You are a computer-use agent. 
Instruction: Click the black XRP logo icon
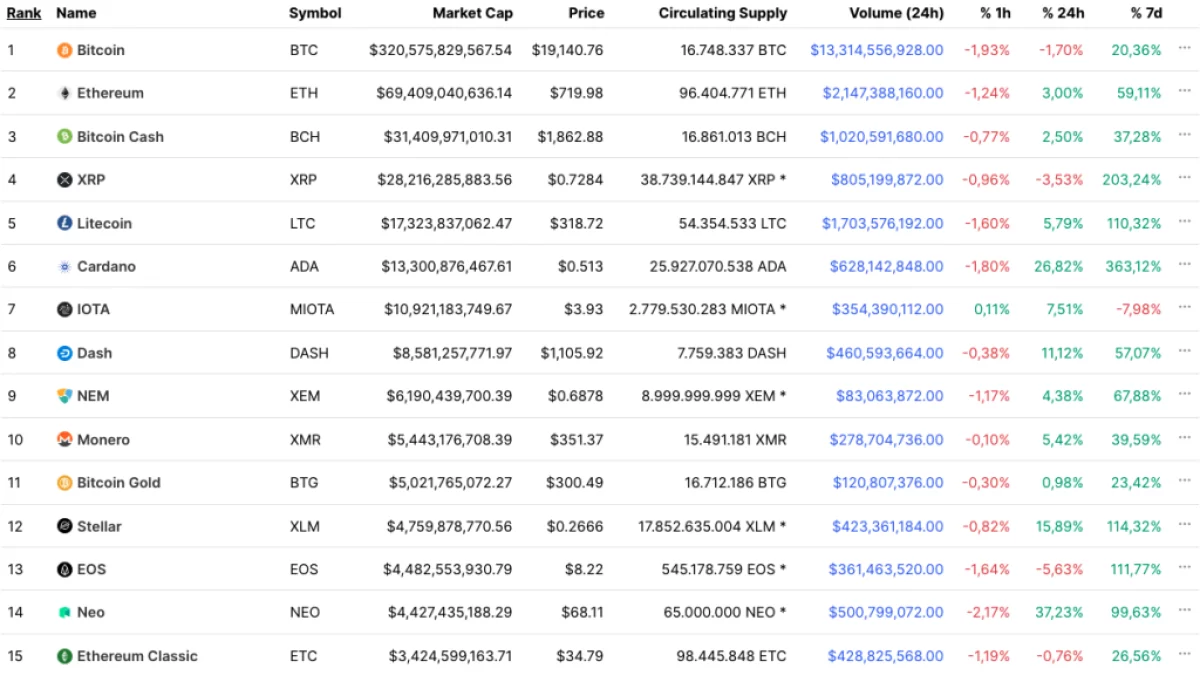[x=65, y=180]
